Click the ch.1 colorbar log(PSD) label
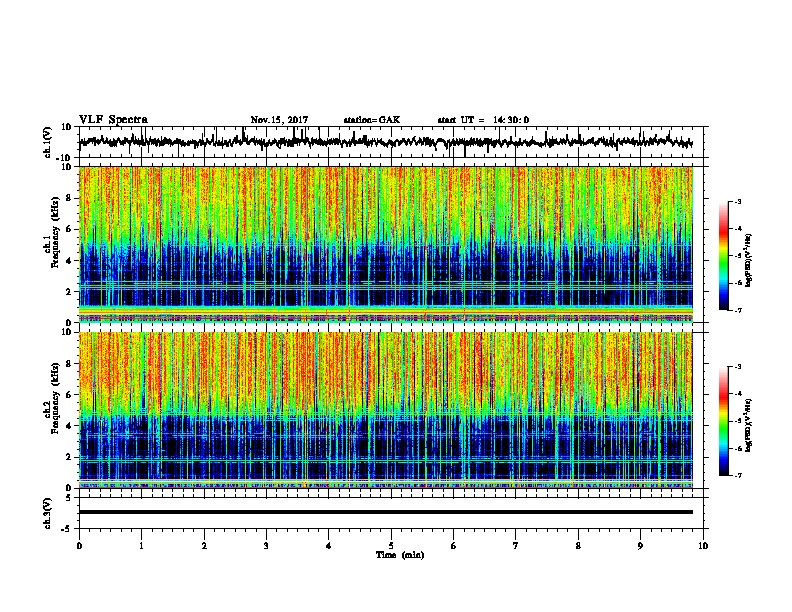 click(749, 260)
